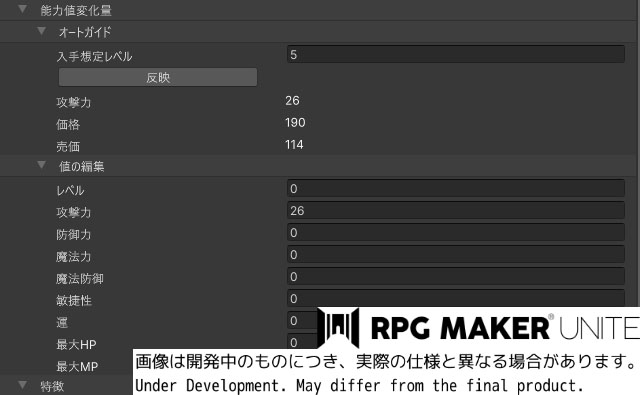This screenshot has height=395, width=640.
Task: Select the レベル value field
Action: pyautogui.click(x=456, y=189)
